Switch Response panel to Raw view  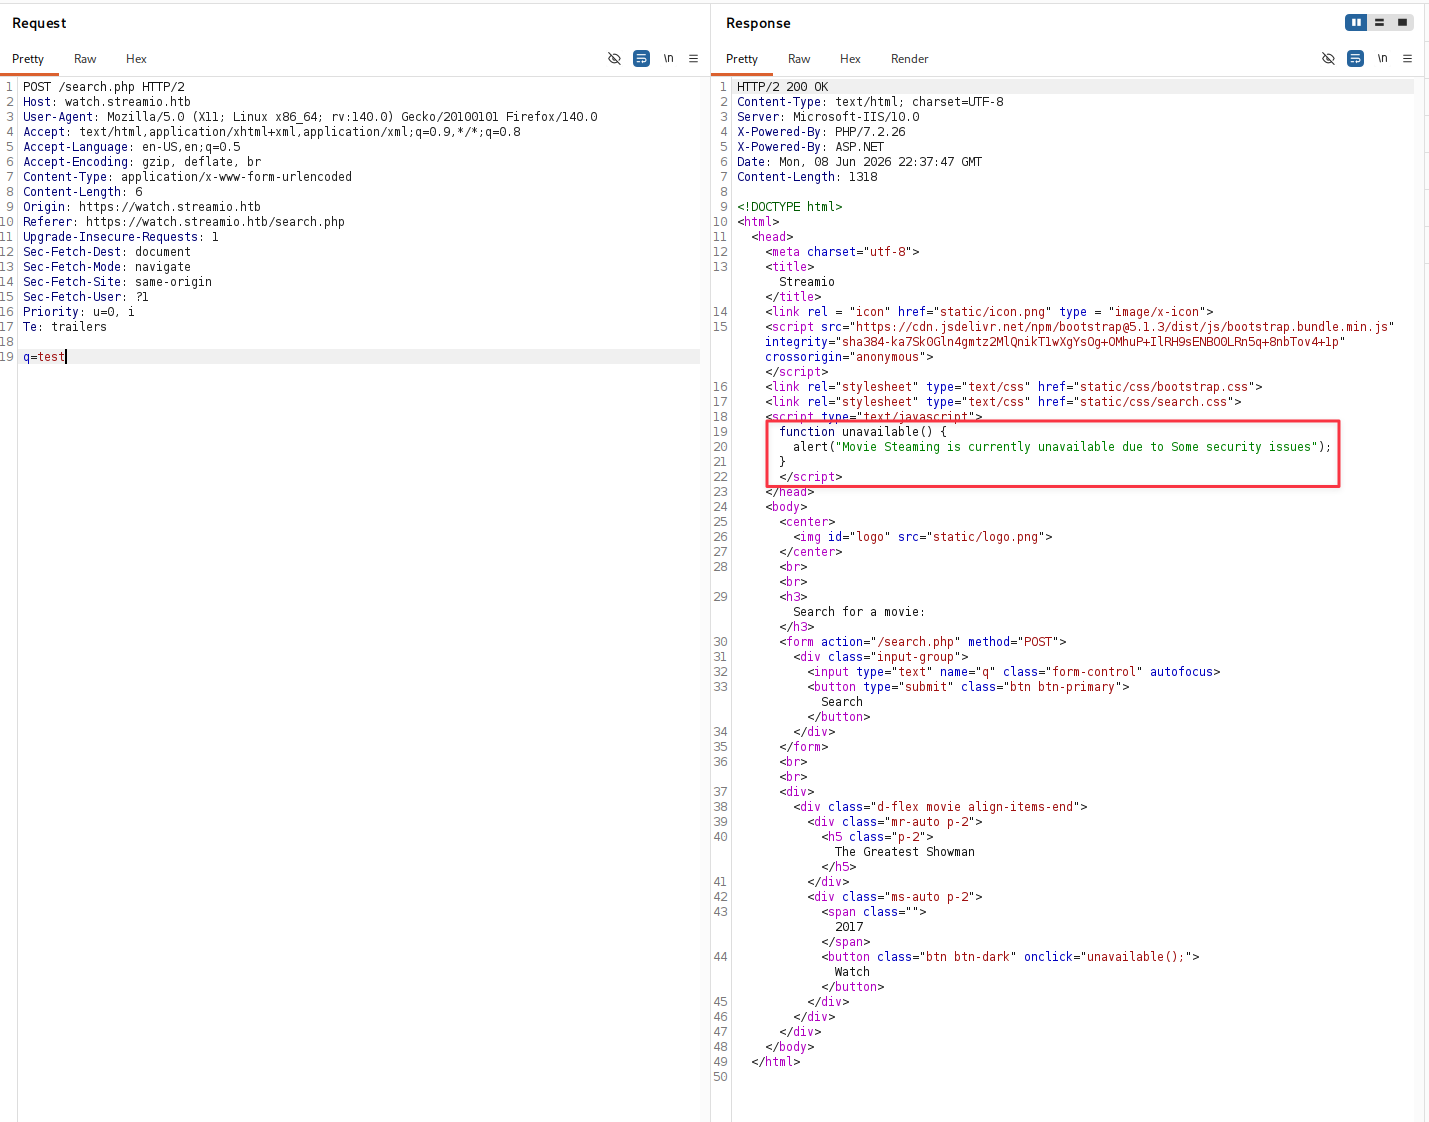pos(799,59)
